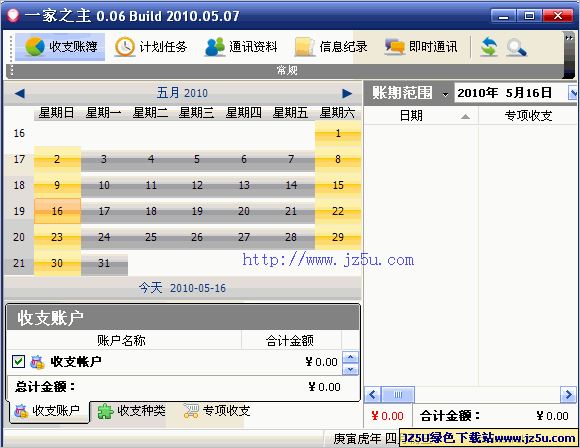This screenshot has height=448, width=580.
Task: Open the 收支账簿 ledger module
Action: click(60, 47)
